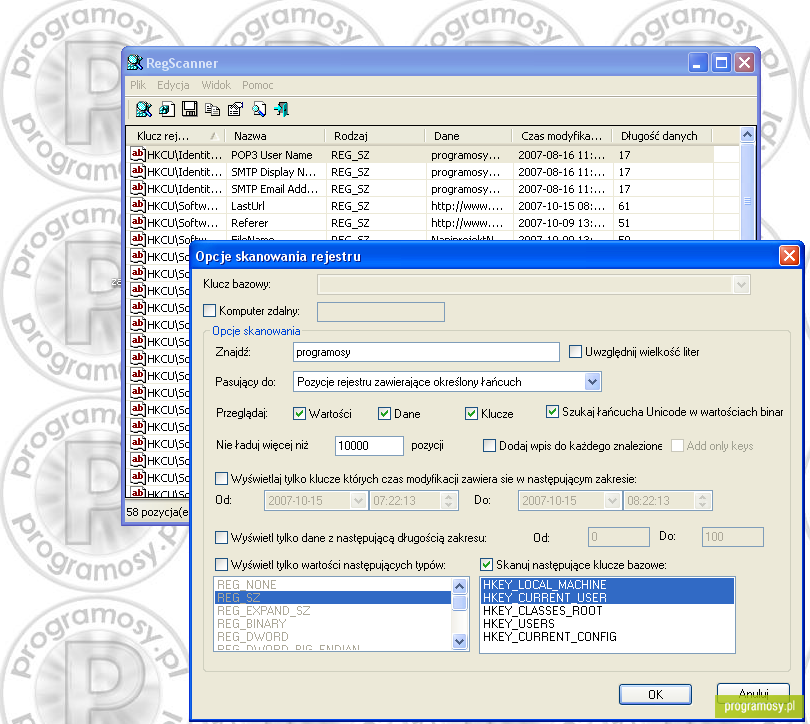Uncheck the Wartości checkbox
The width and height of the screenshot is (810, 724).
[299, 414]
